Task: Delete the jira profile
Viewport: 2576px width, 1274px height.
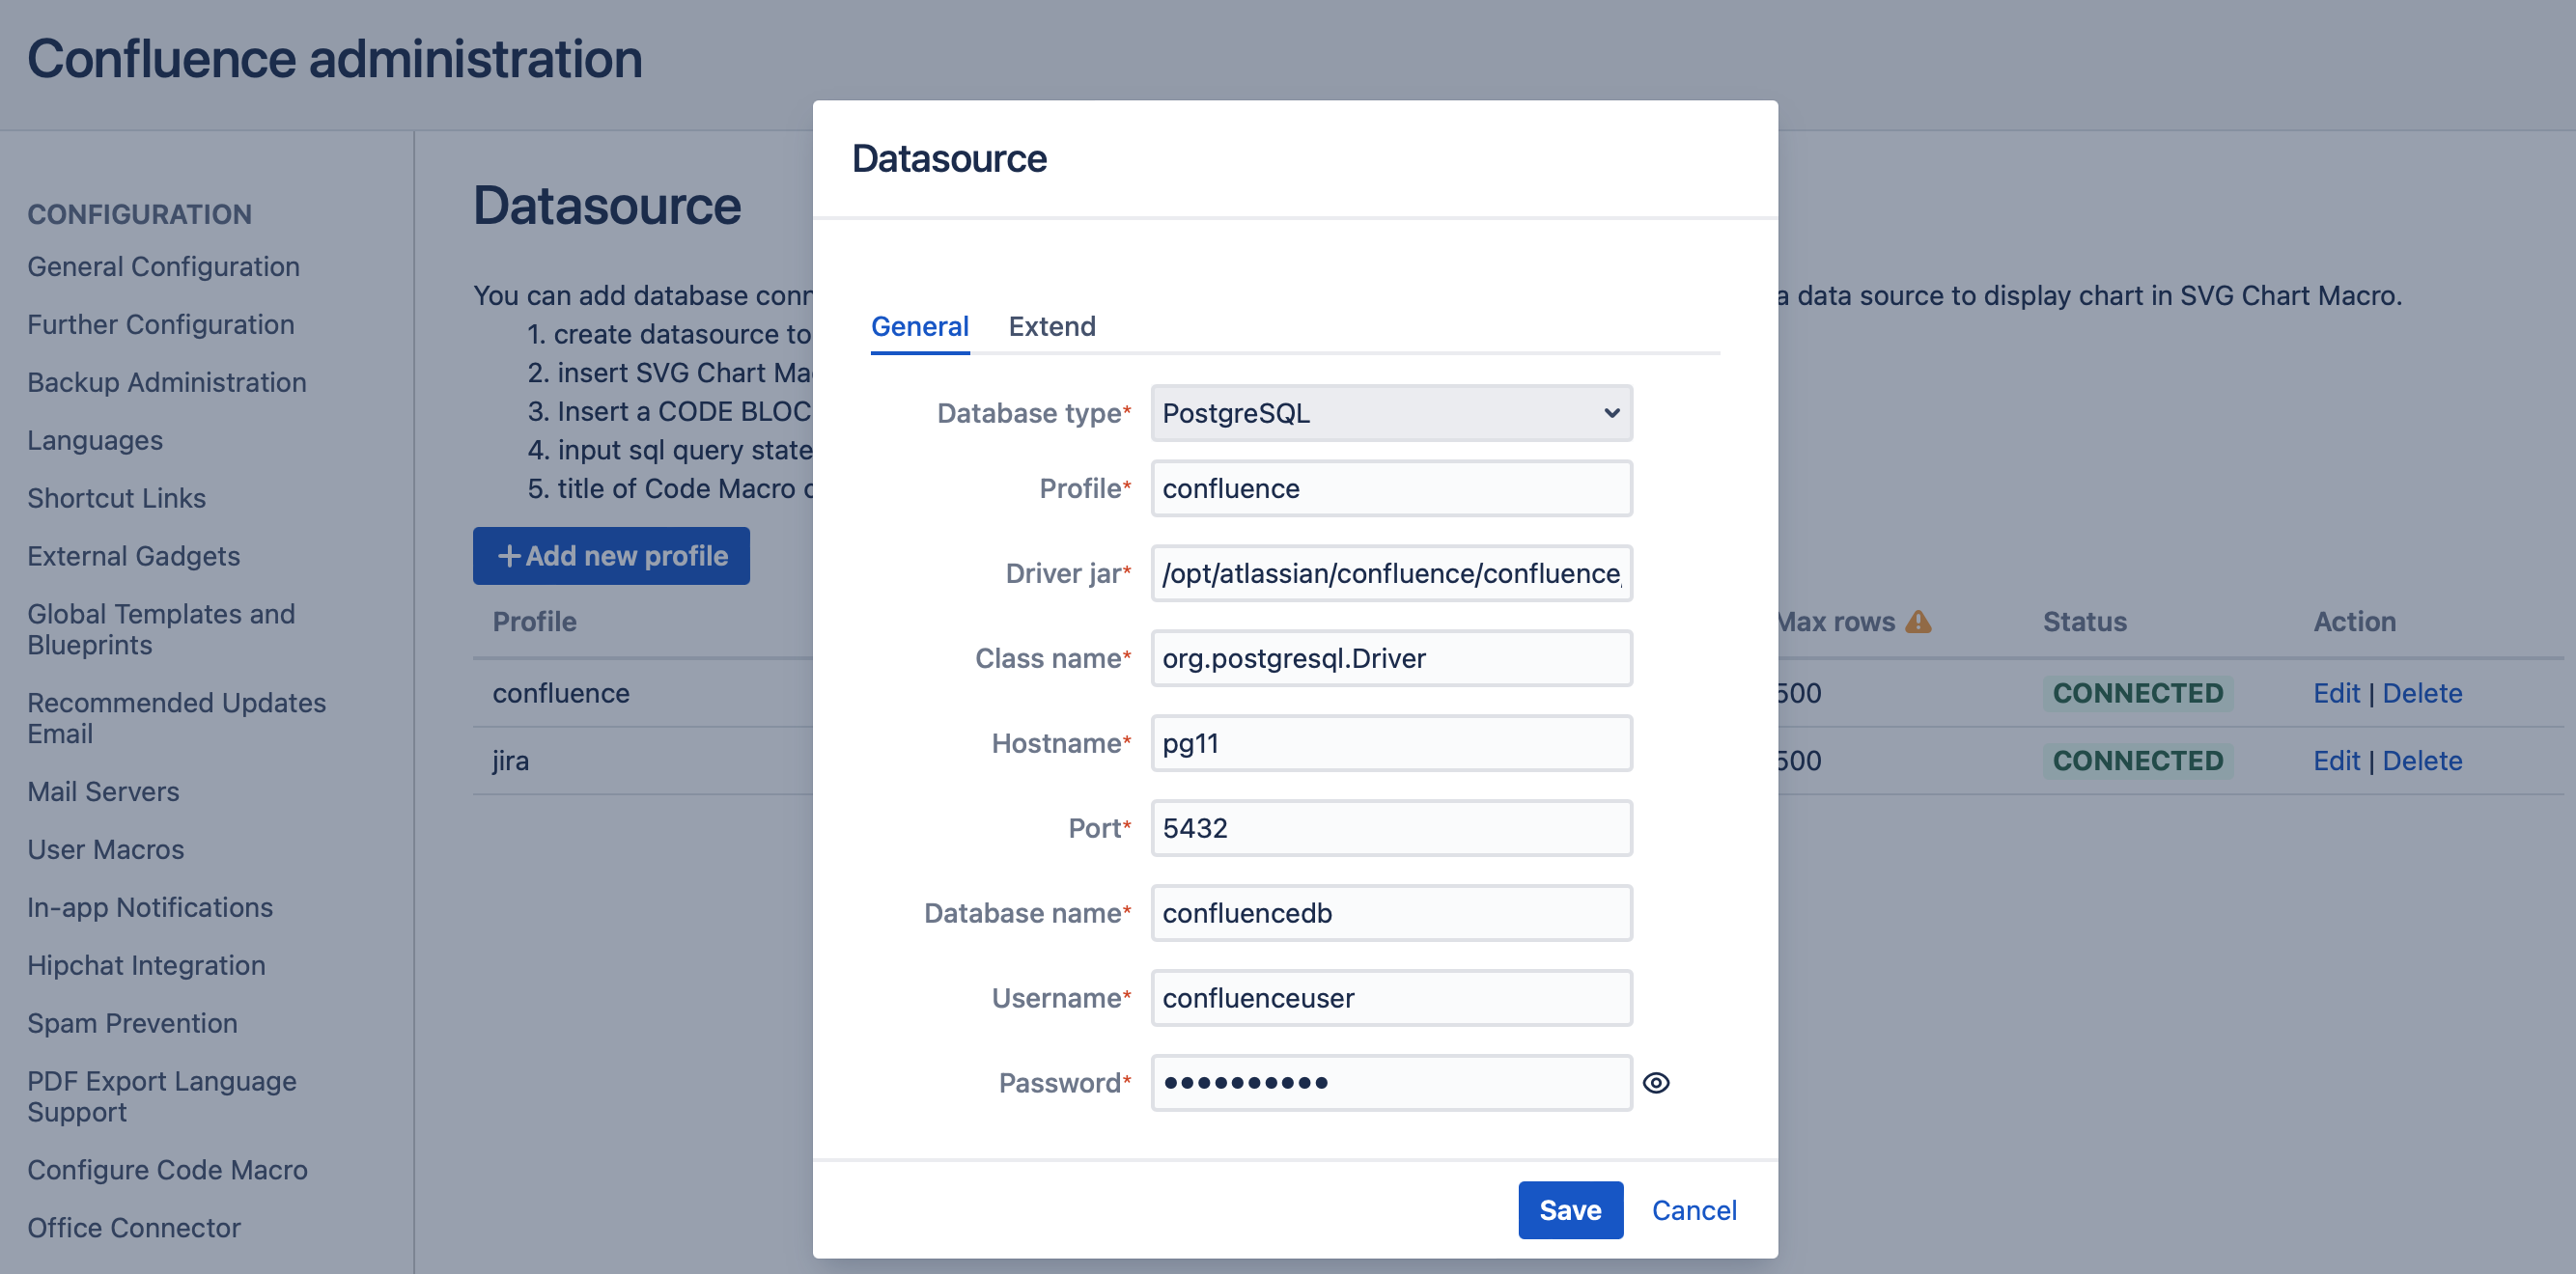Action: click(2421, 760)
